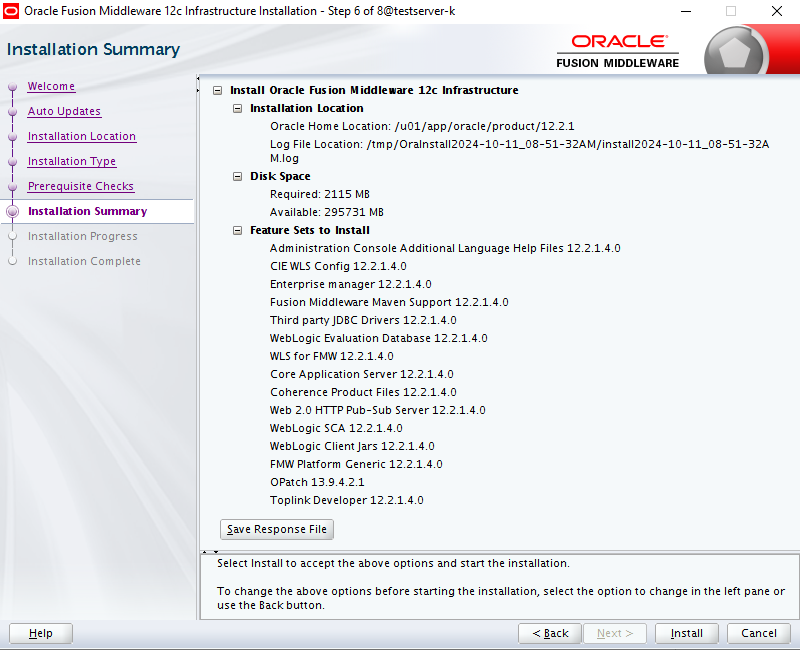Select WLS for FMW 12.2.1.4.0 row
The image size is (800, 650).
[332, 356]
